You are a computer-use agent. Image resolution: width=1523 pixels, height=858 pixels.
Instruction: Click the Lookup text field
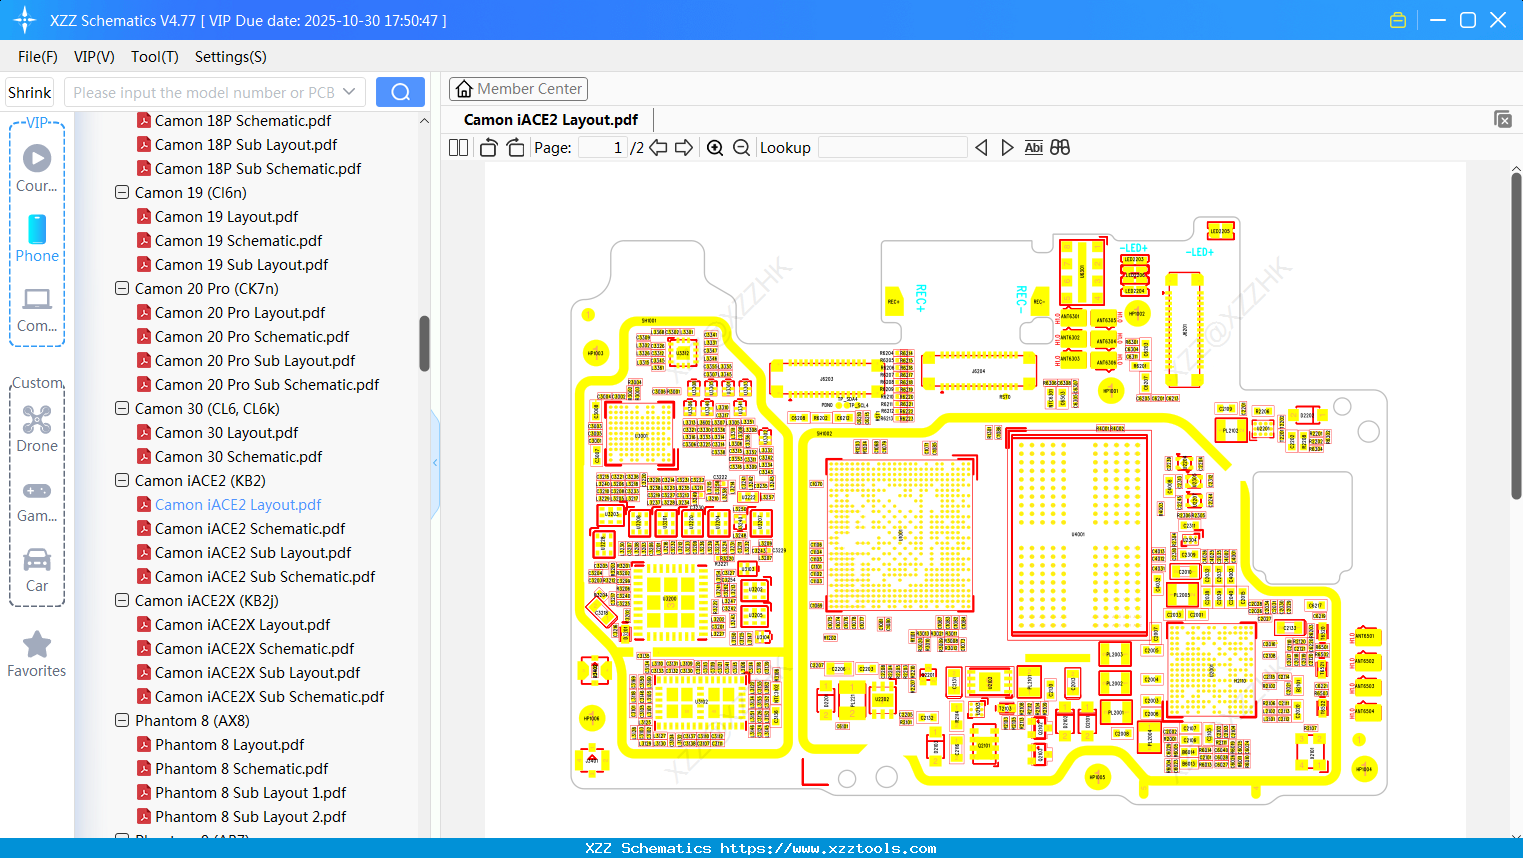coord(893,147)
